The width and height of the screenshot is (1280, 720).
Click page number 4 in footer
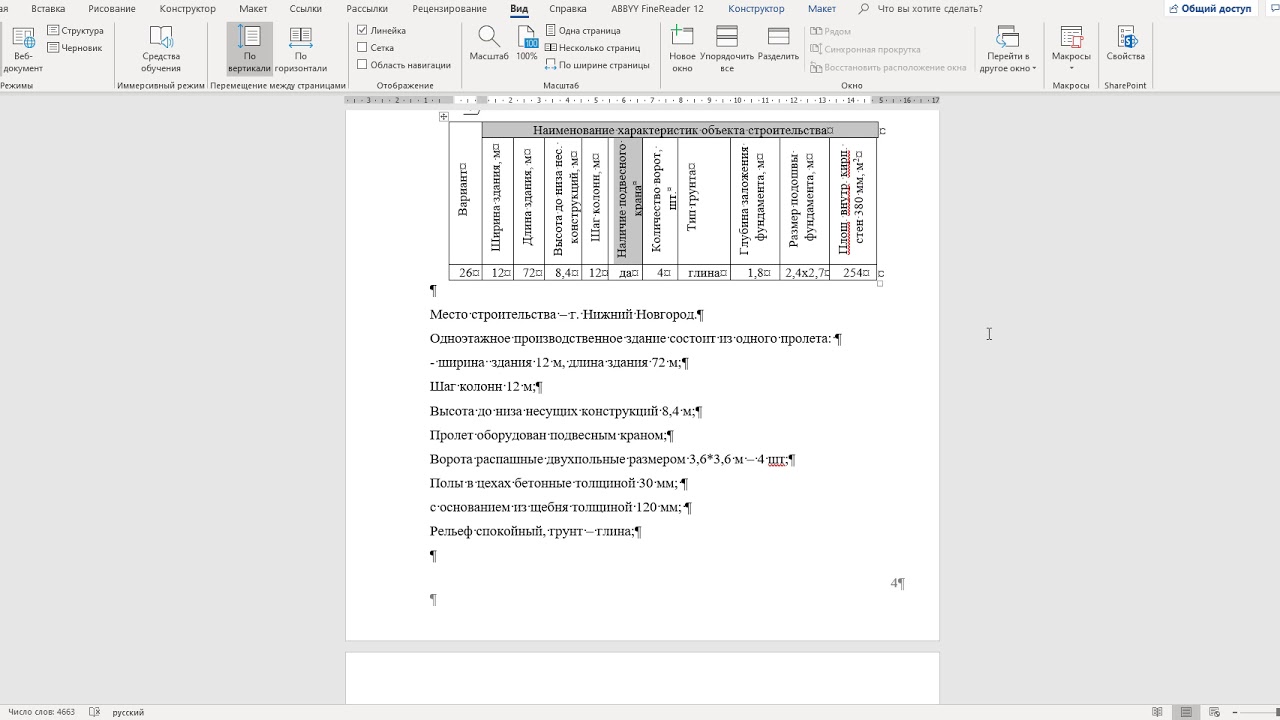(894, 583)
